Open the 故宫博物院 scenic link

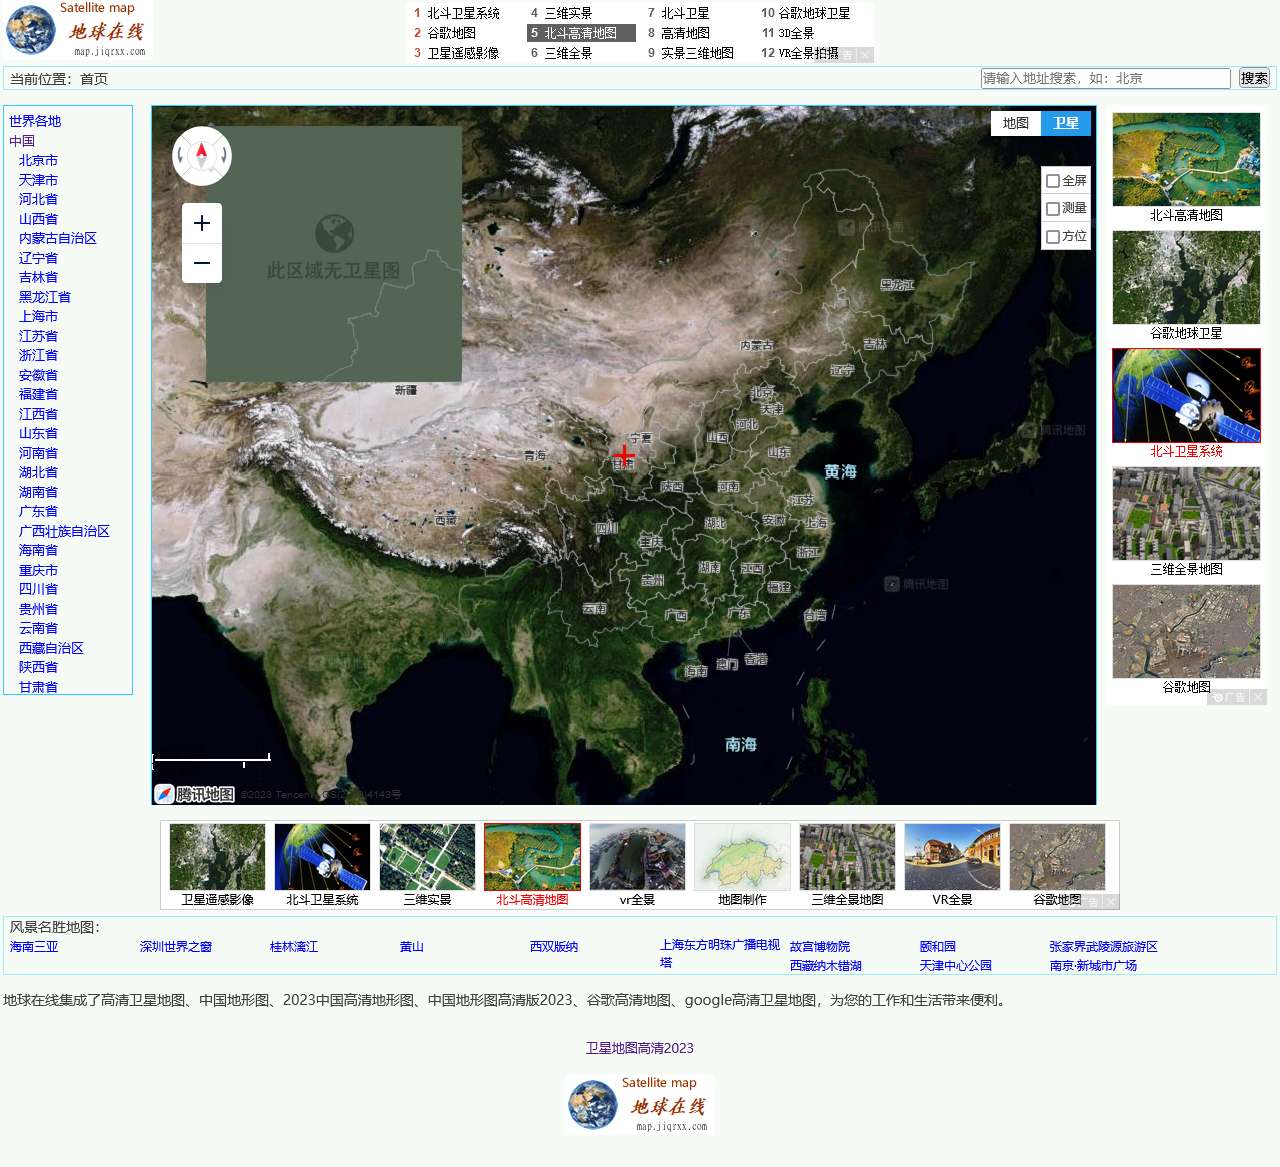pos(820,946)
